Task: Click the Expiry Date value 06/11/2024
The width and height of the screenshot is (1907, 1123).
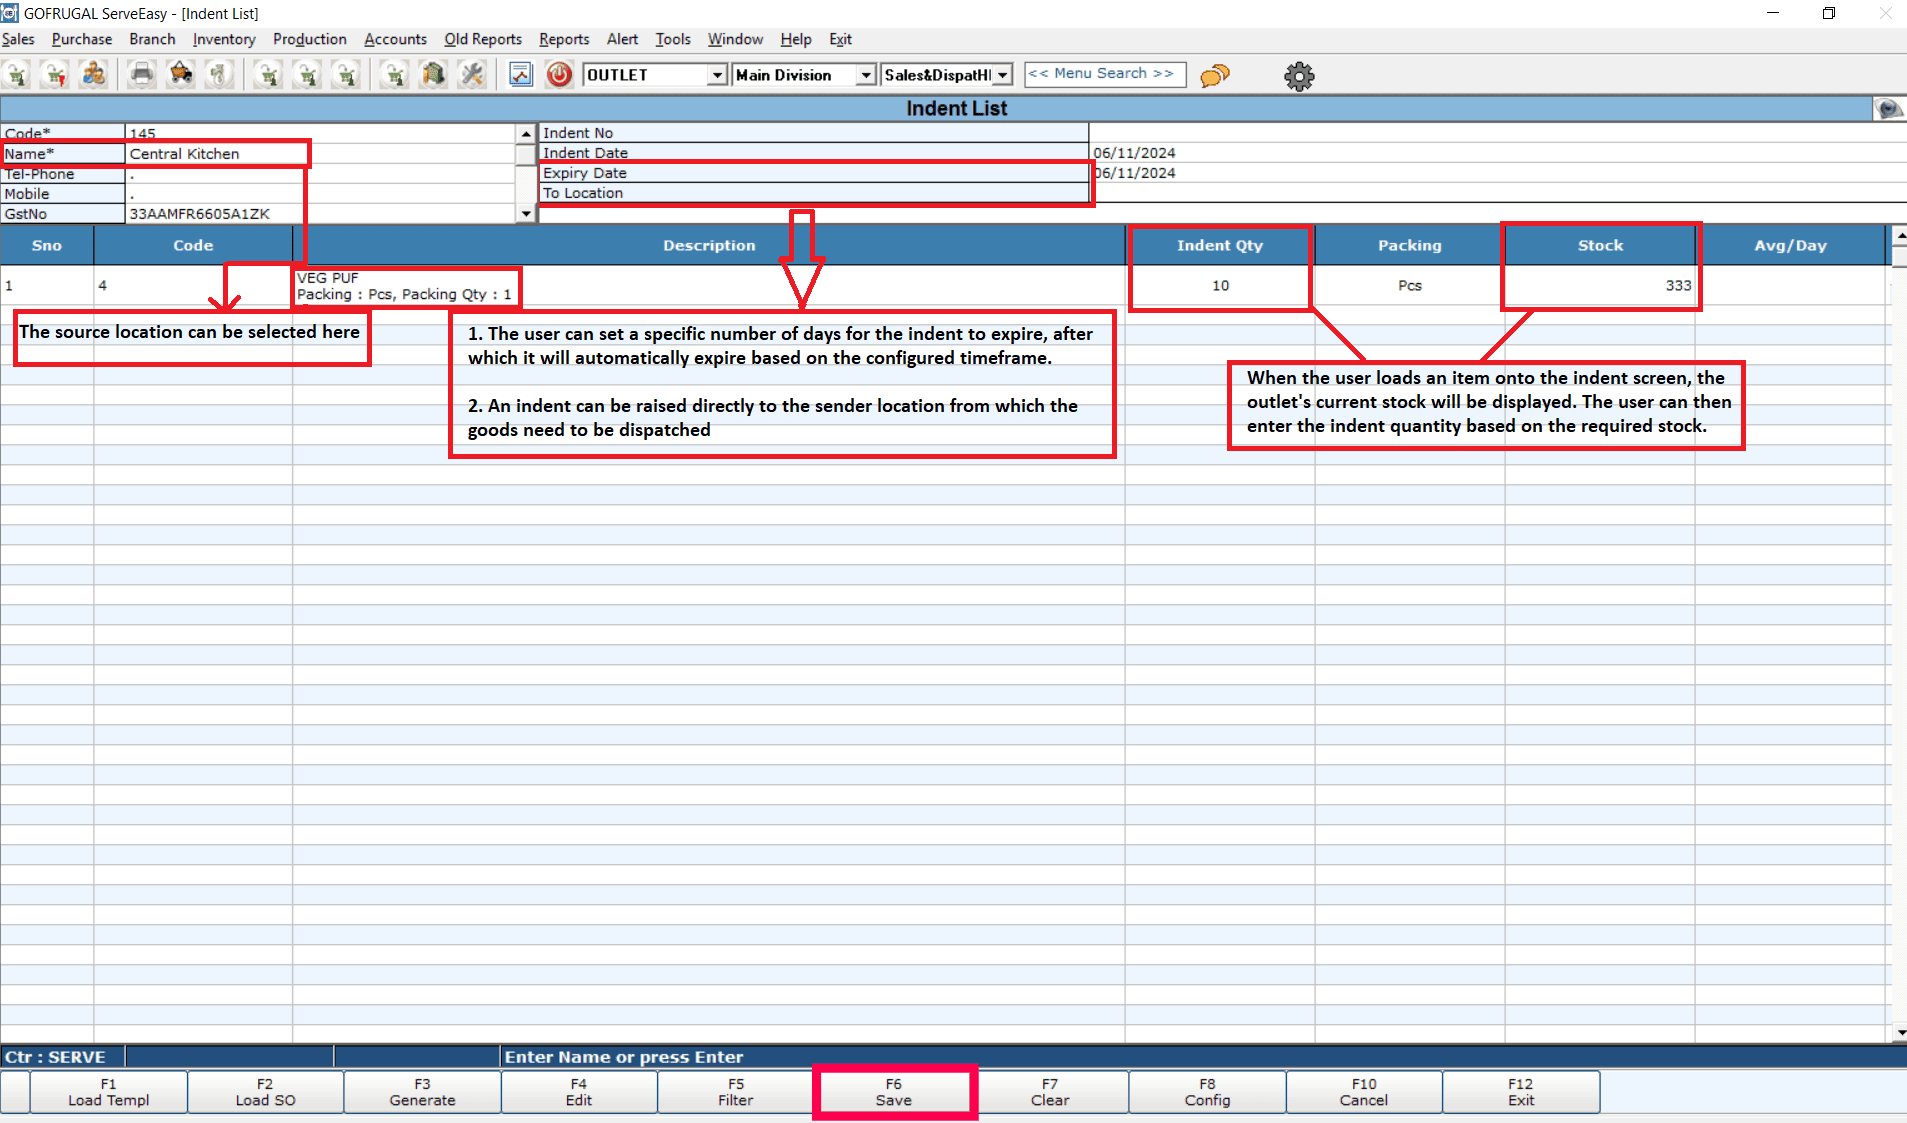Action: click(1134, 173)
